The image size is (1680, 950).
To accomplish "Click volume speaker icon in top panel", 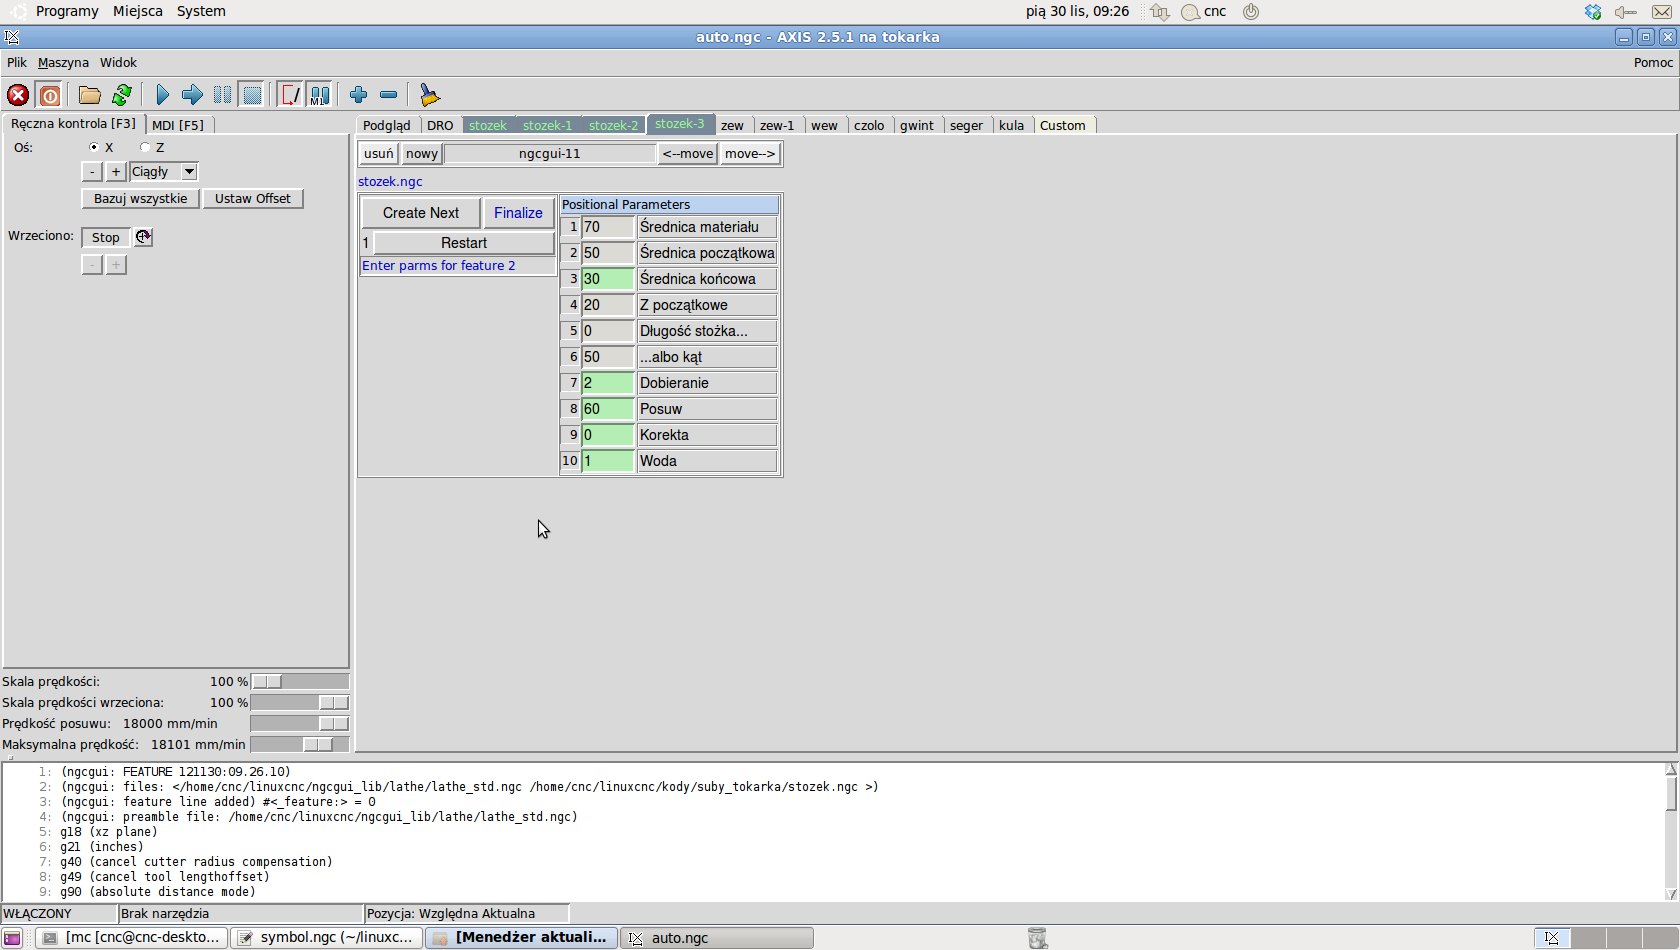I will [x=1626, y=12].
